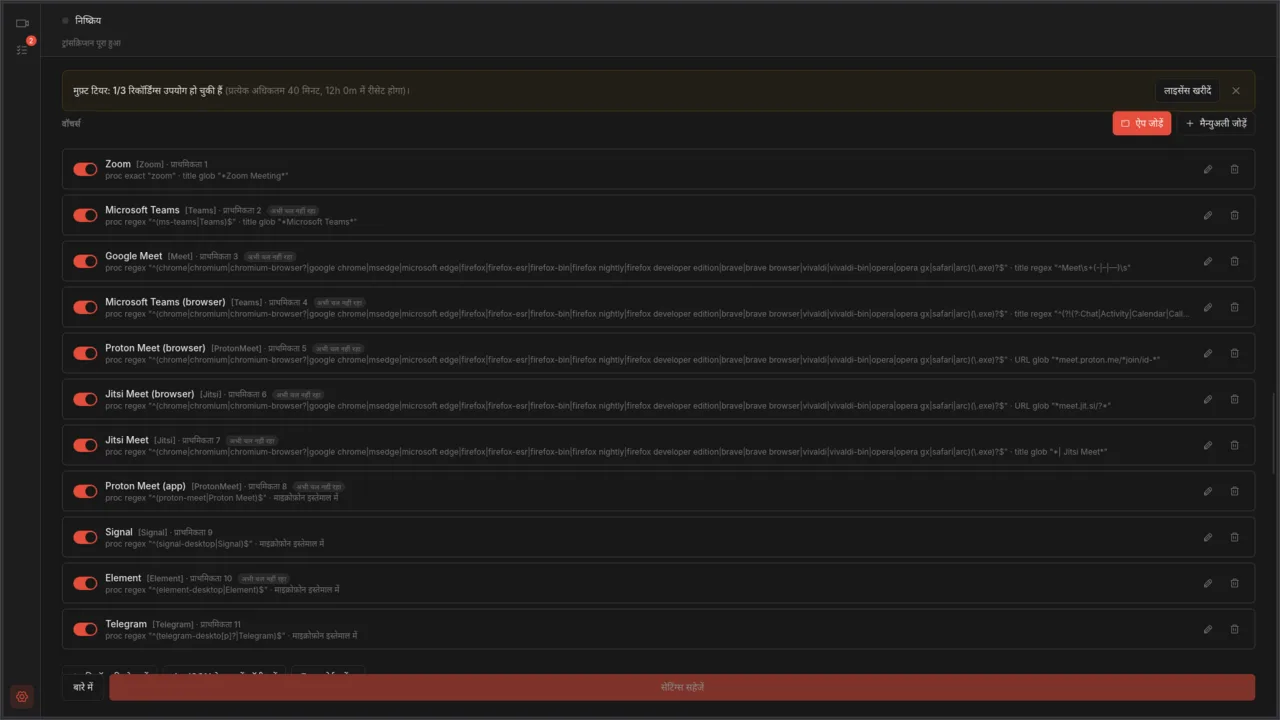Toggle the Signal trigger switch

[x=85, y=537]
